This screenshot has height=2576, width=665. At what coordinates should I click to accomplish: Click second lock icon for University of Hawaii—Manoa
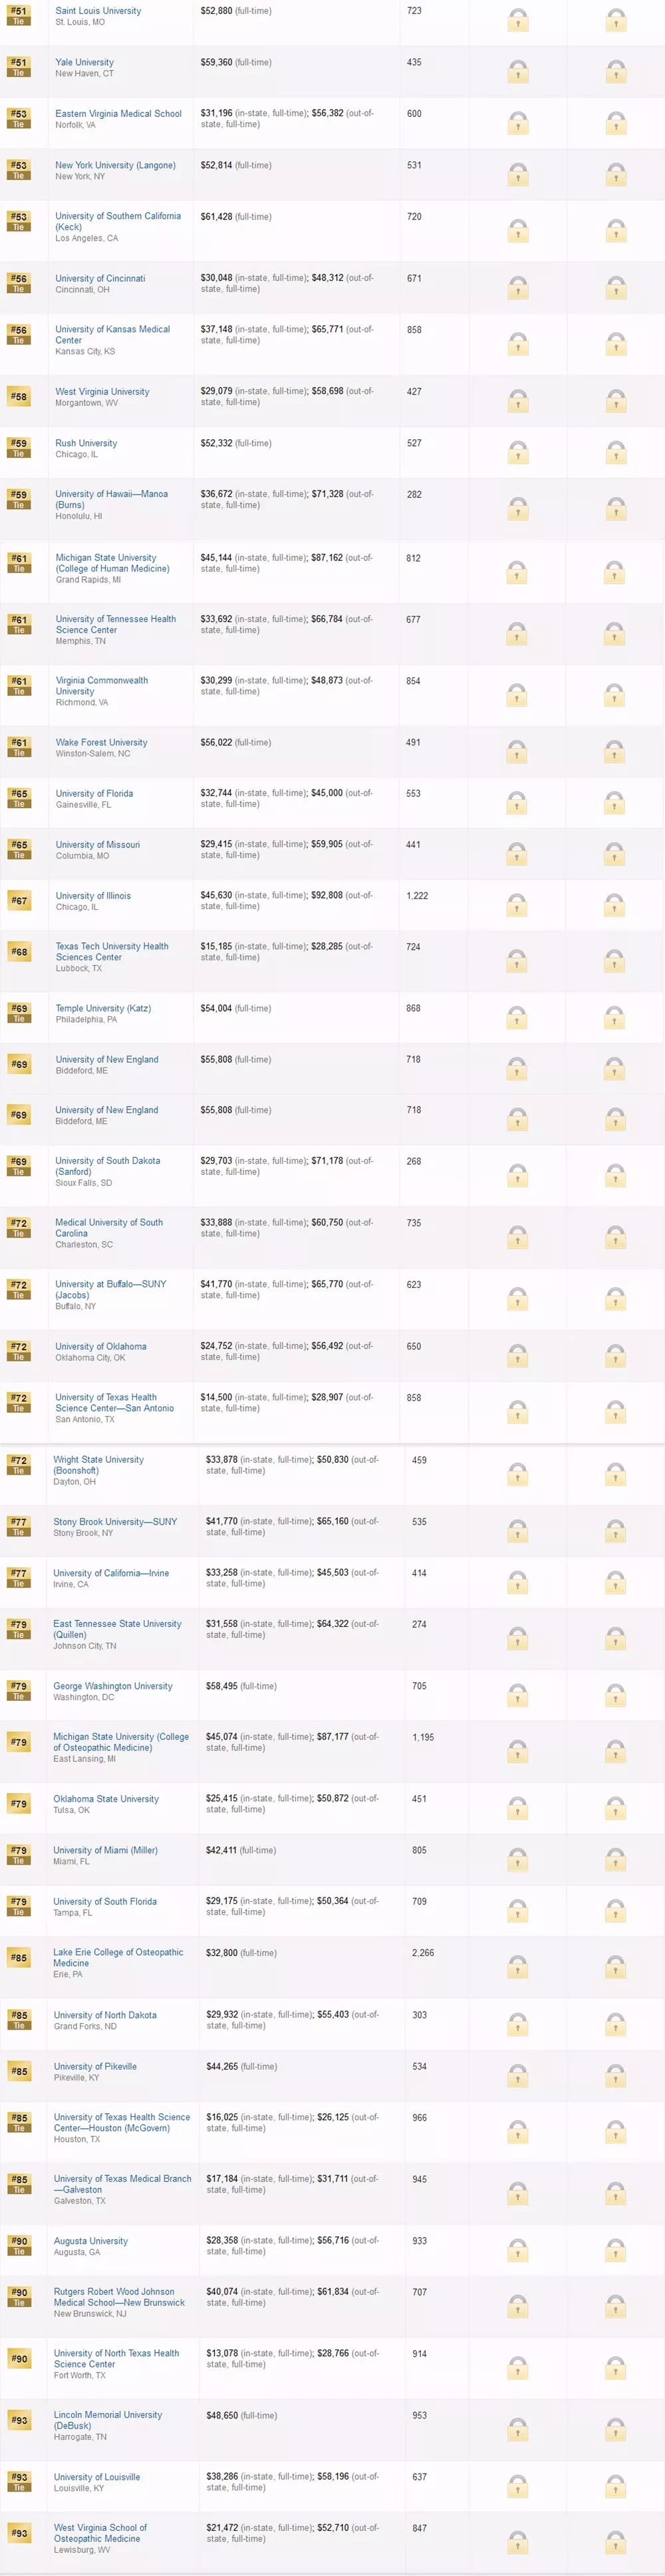tap(616, 509)
